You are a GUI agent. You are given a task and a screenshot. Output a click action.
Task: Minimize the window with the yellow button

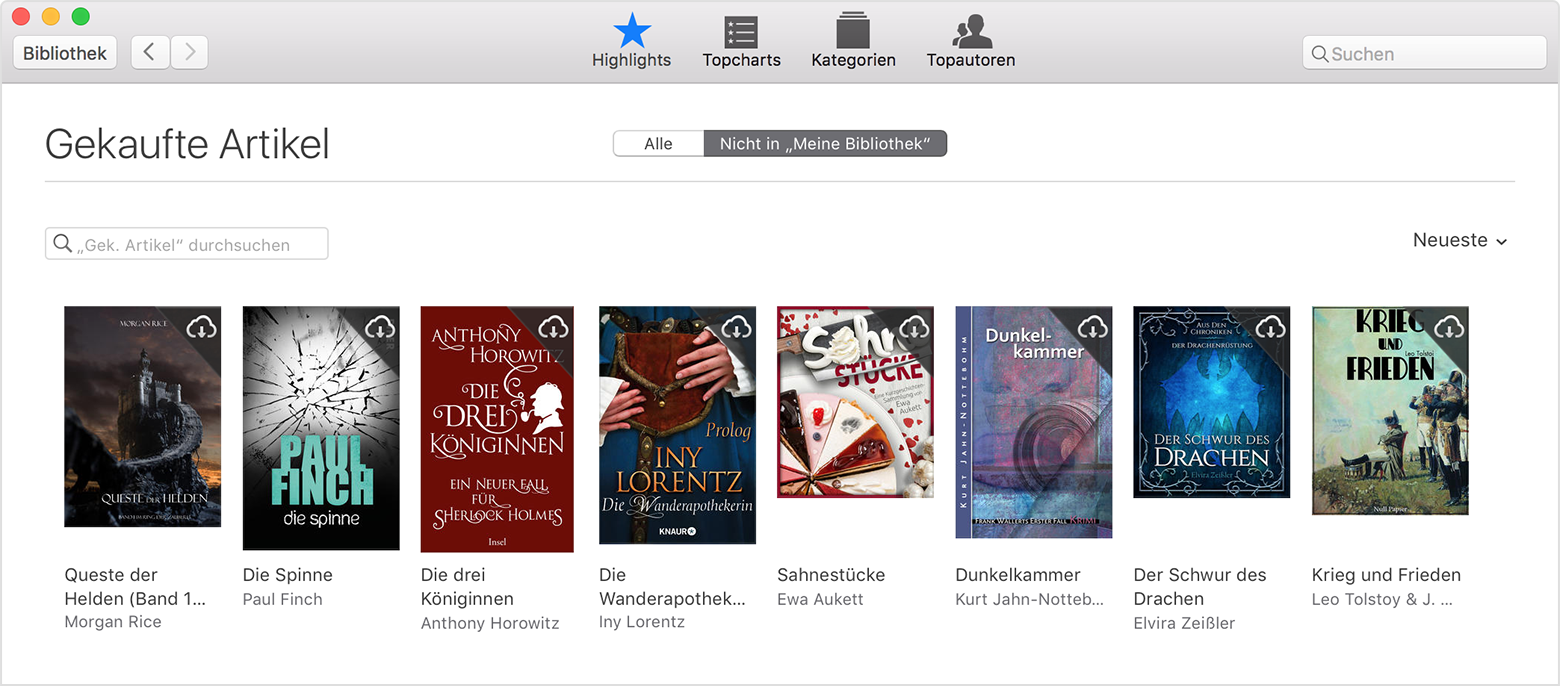(51, 16)
